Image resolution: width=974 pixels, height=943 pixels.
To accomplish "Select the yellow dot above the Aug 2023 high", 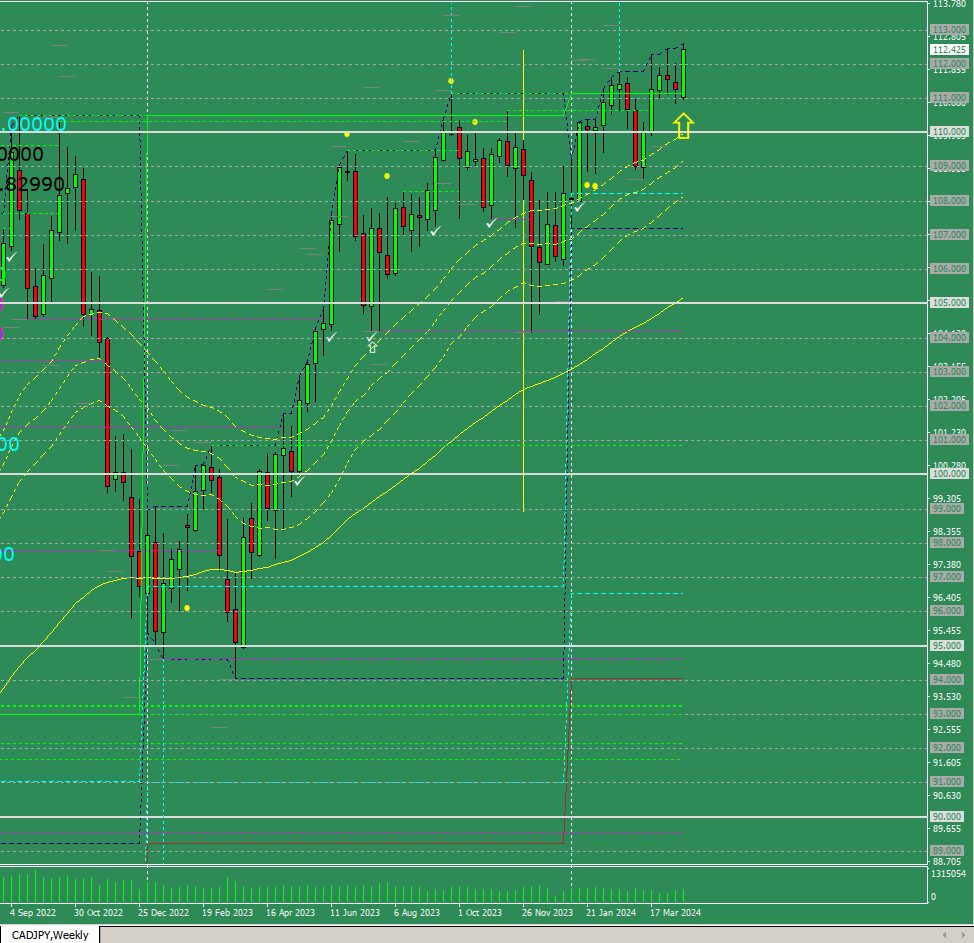I will click(x=451, y=81).
